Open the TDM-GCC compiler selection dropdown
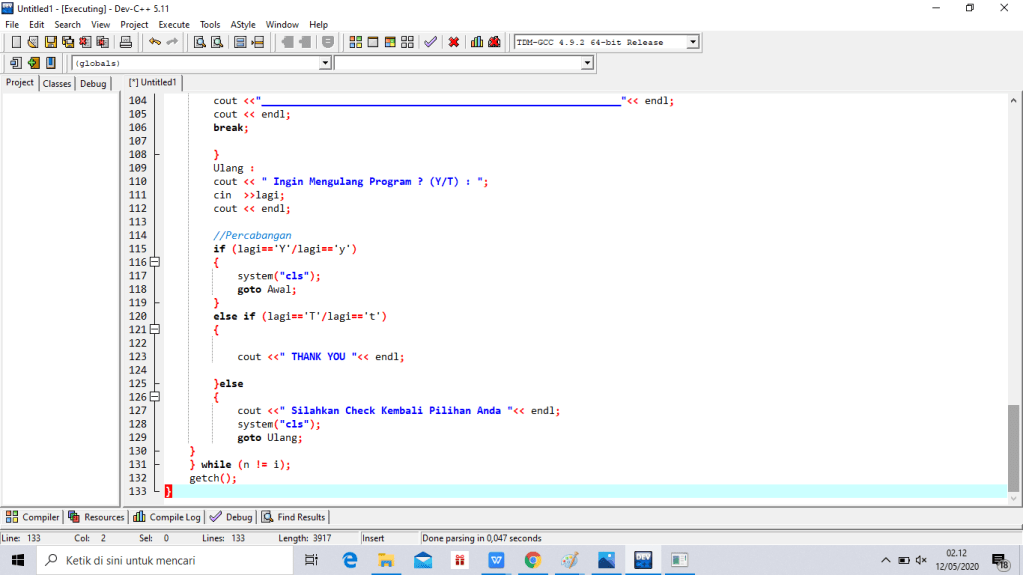This screenshot has width=1023, height=575. click(692, 42)
